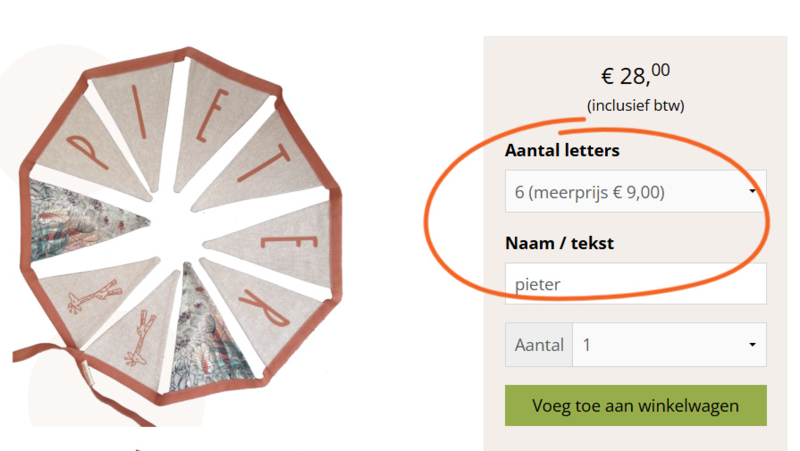Click the 'Naam / tekst' heading label

coord(559,243)
